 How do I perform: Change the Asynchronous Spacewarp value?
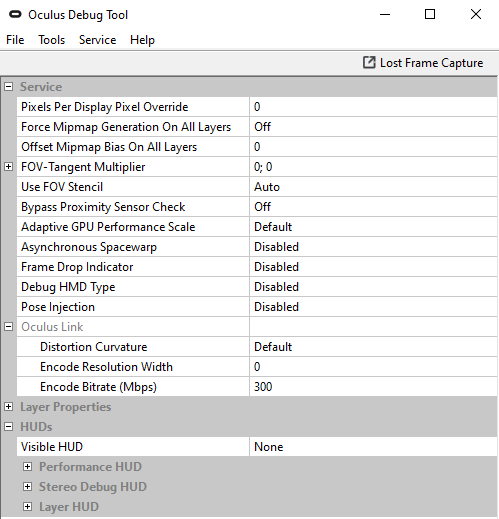[x=373, y=247]
